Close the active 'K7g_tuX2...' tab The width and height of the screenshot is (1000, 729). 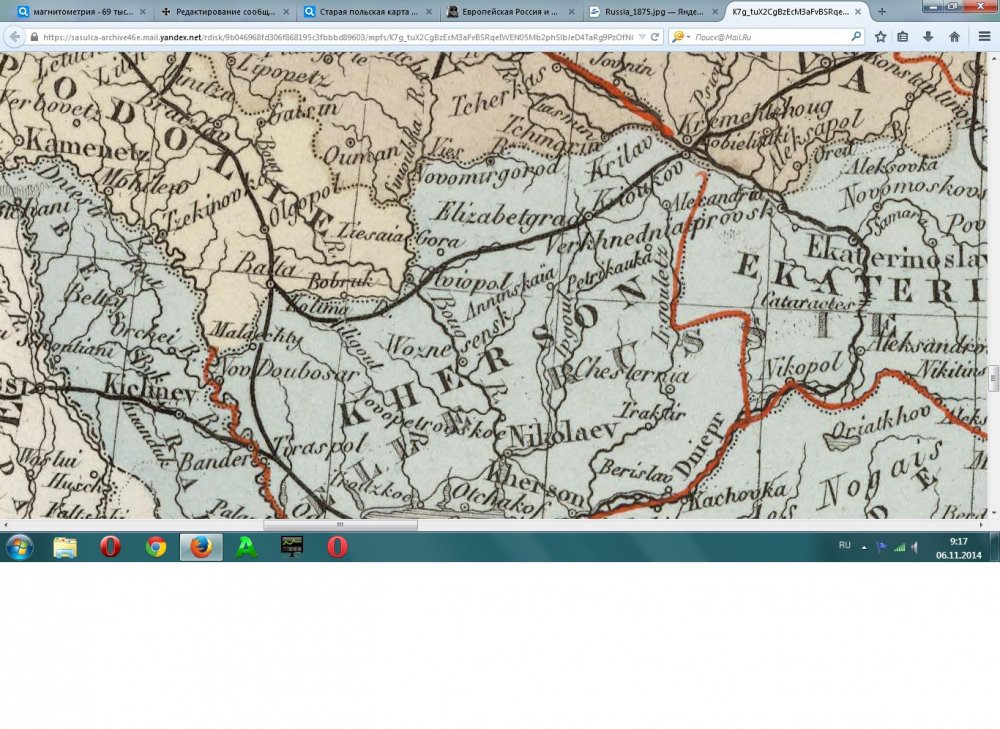858,11
